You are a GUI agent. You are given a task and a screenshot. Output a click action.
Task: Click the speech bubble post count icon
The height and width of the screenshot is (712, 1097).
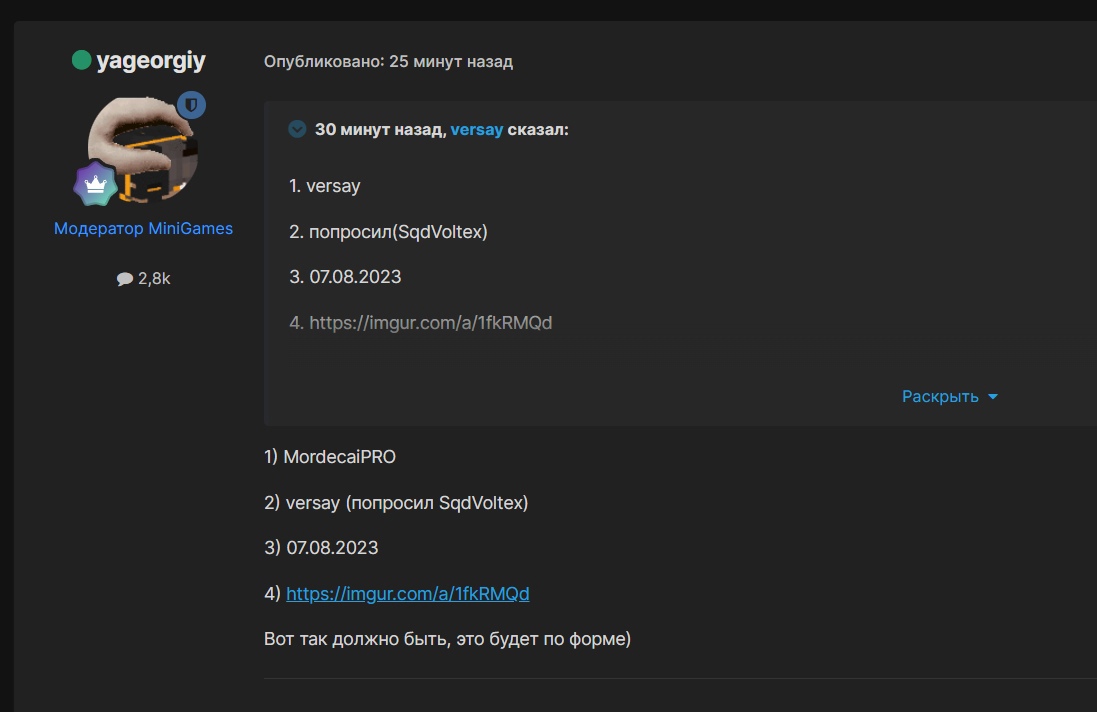click(x=125, y=279)
